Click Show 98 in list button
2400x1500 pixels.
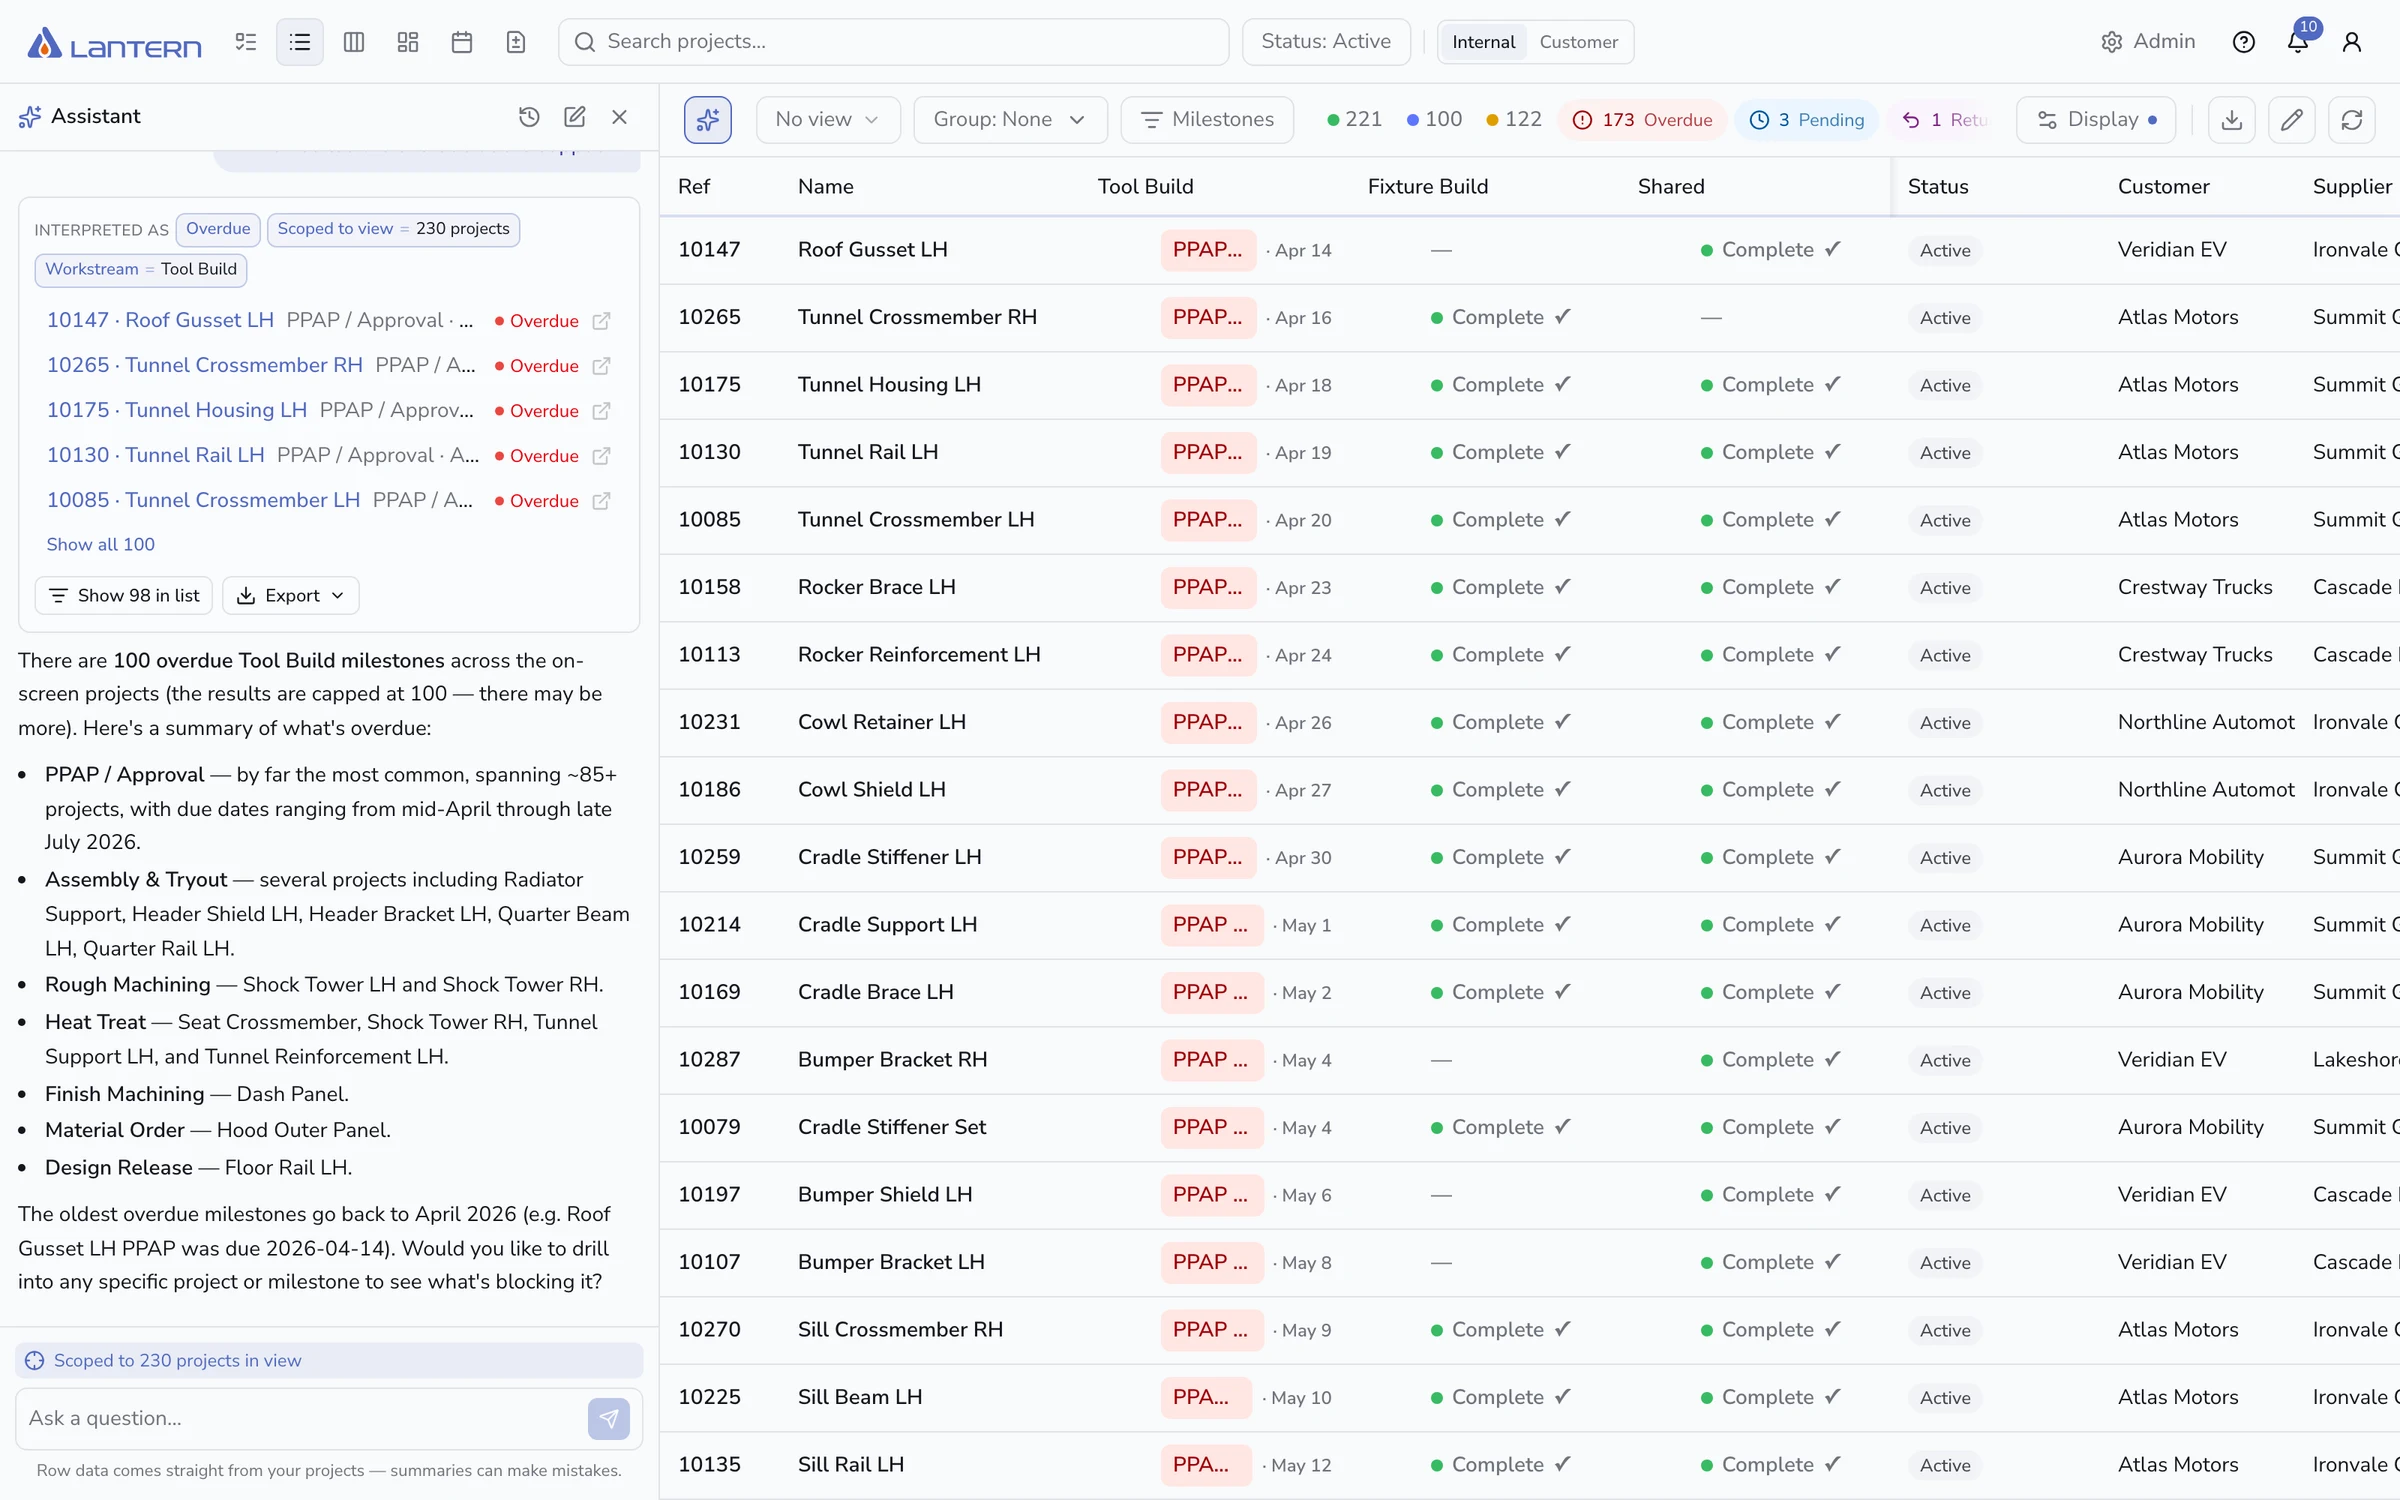[124, 596]
